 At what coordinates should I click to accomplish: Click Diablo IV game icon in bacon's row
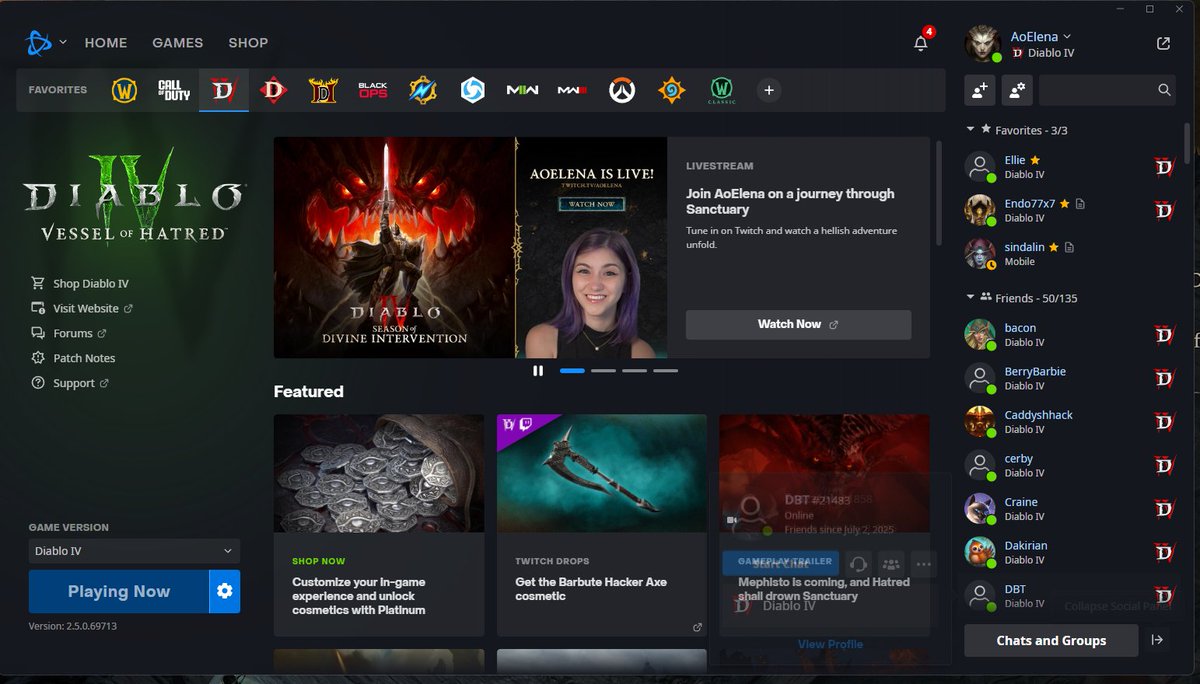[x=1164, y=335]
